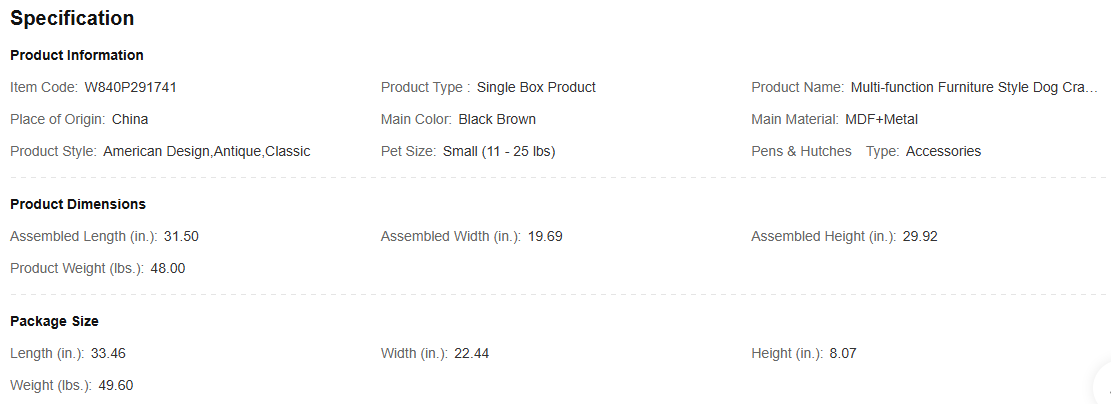Click the Pet Size Small value

tap(499, 151)
